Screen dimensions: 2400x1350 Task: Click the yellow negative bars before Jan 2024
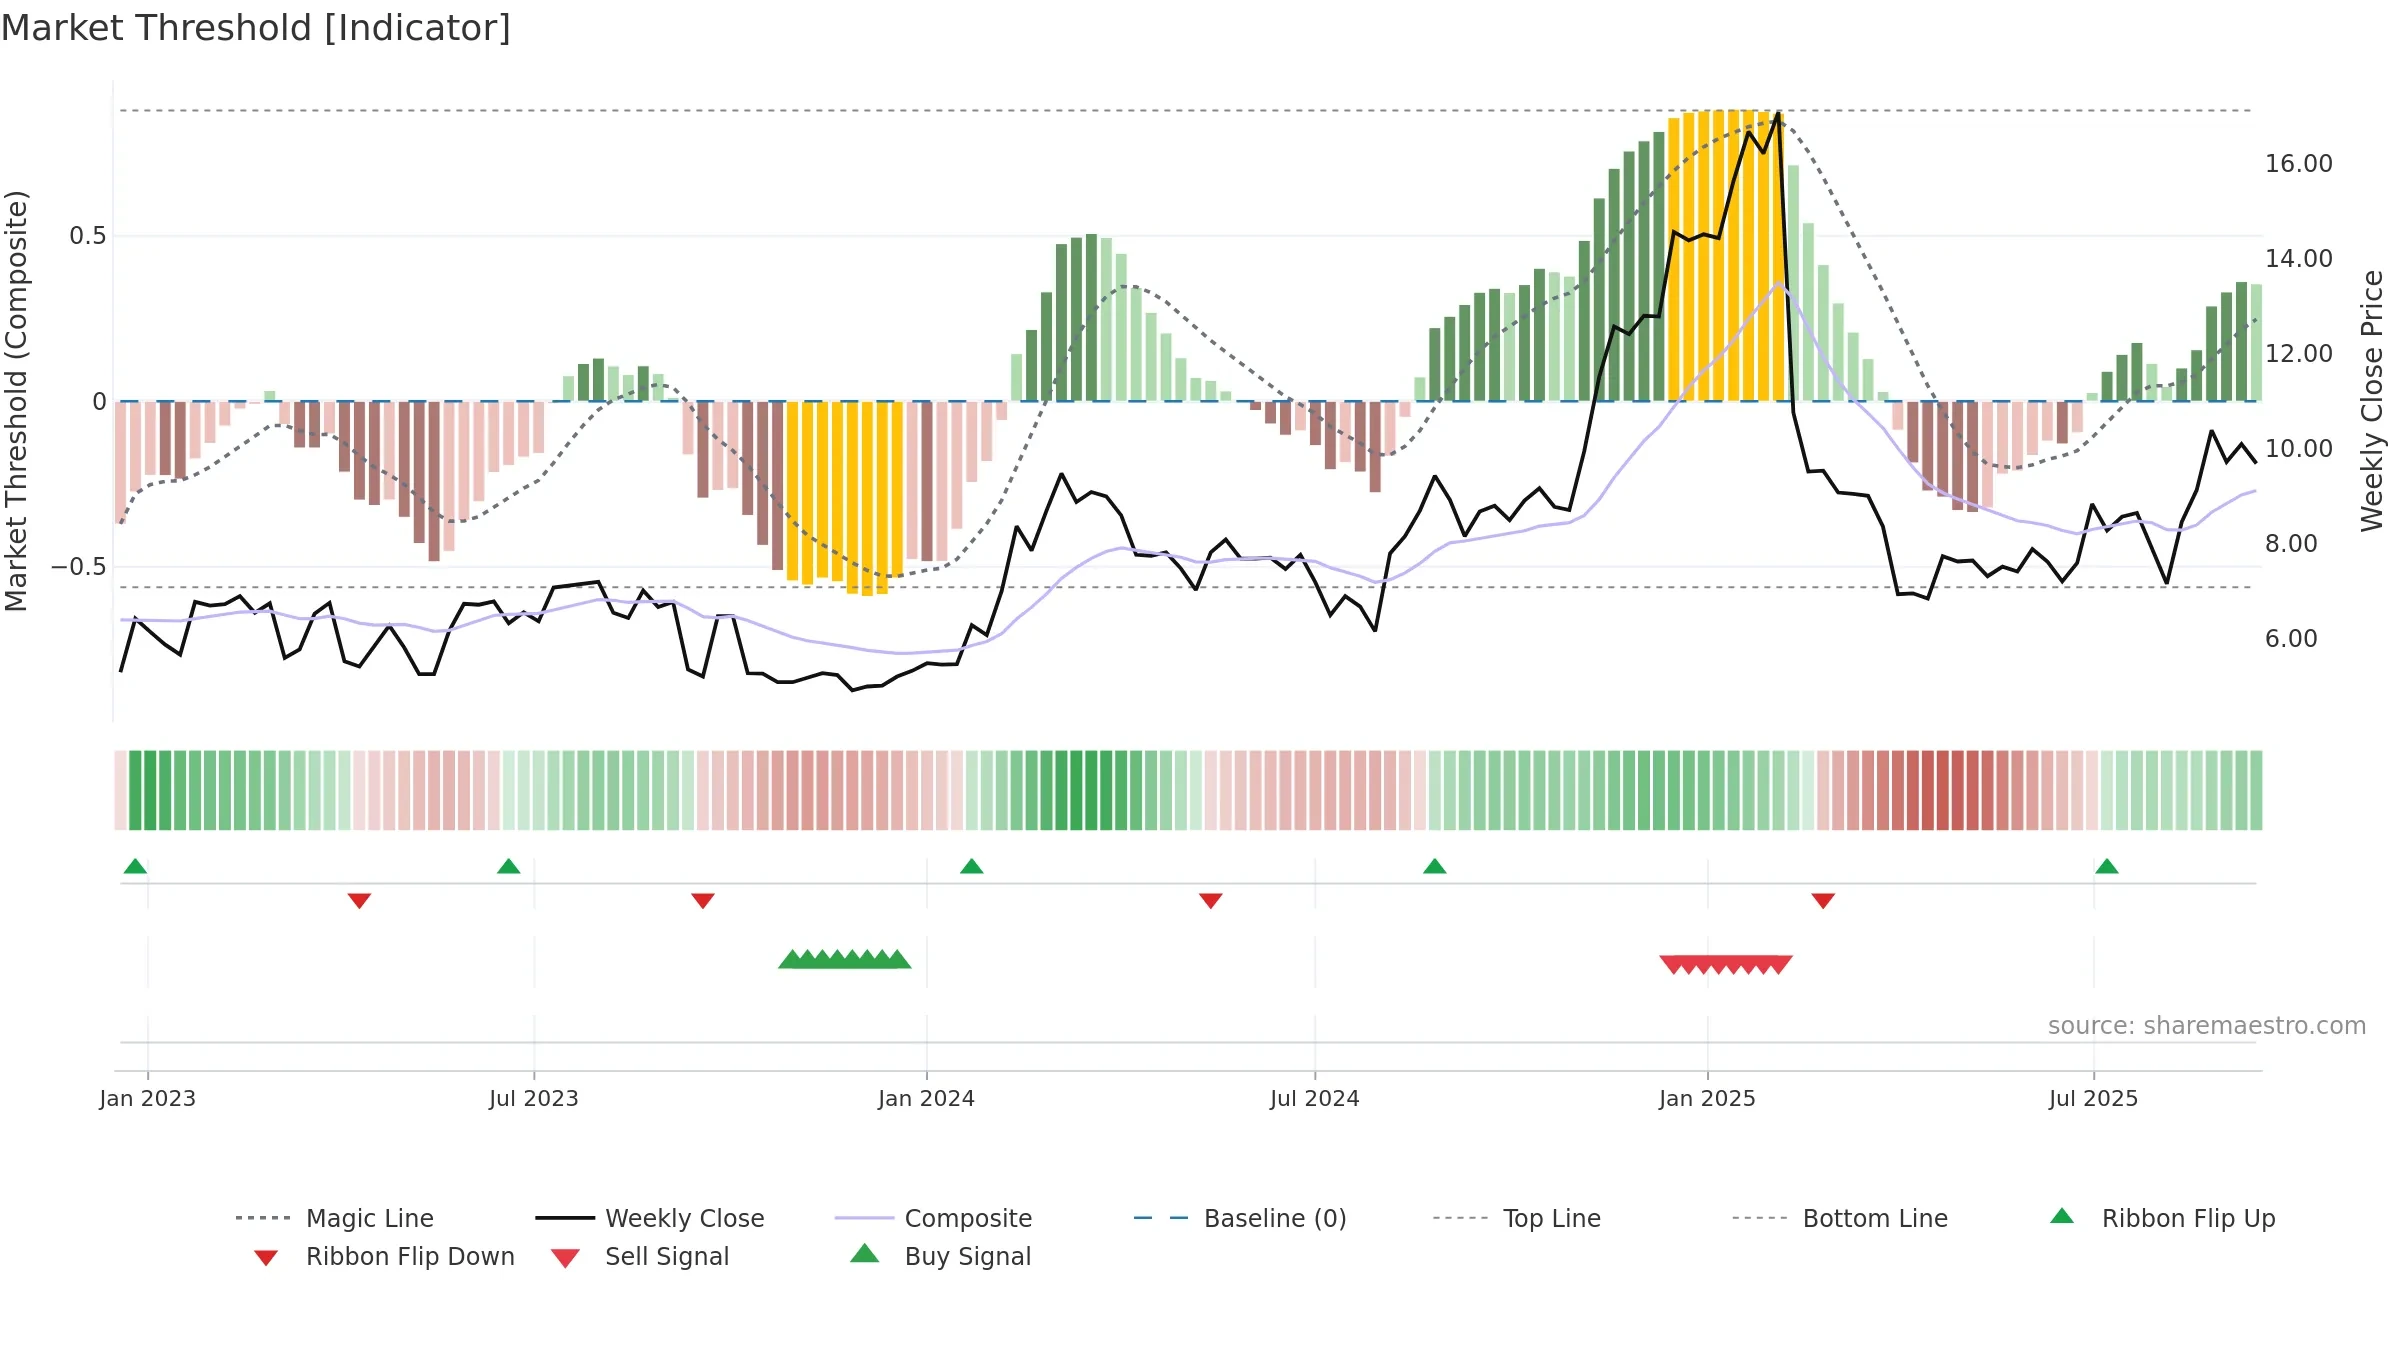pyautogui.click(x=845, y=497)
